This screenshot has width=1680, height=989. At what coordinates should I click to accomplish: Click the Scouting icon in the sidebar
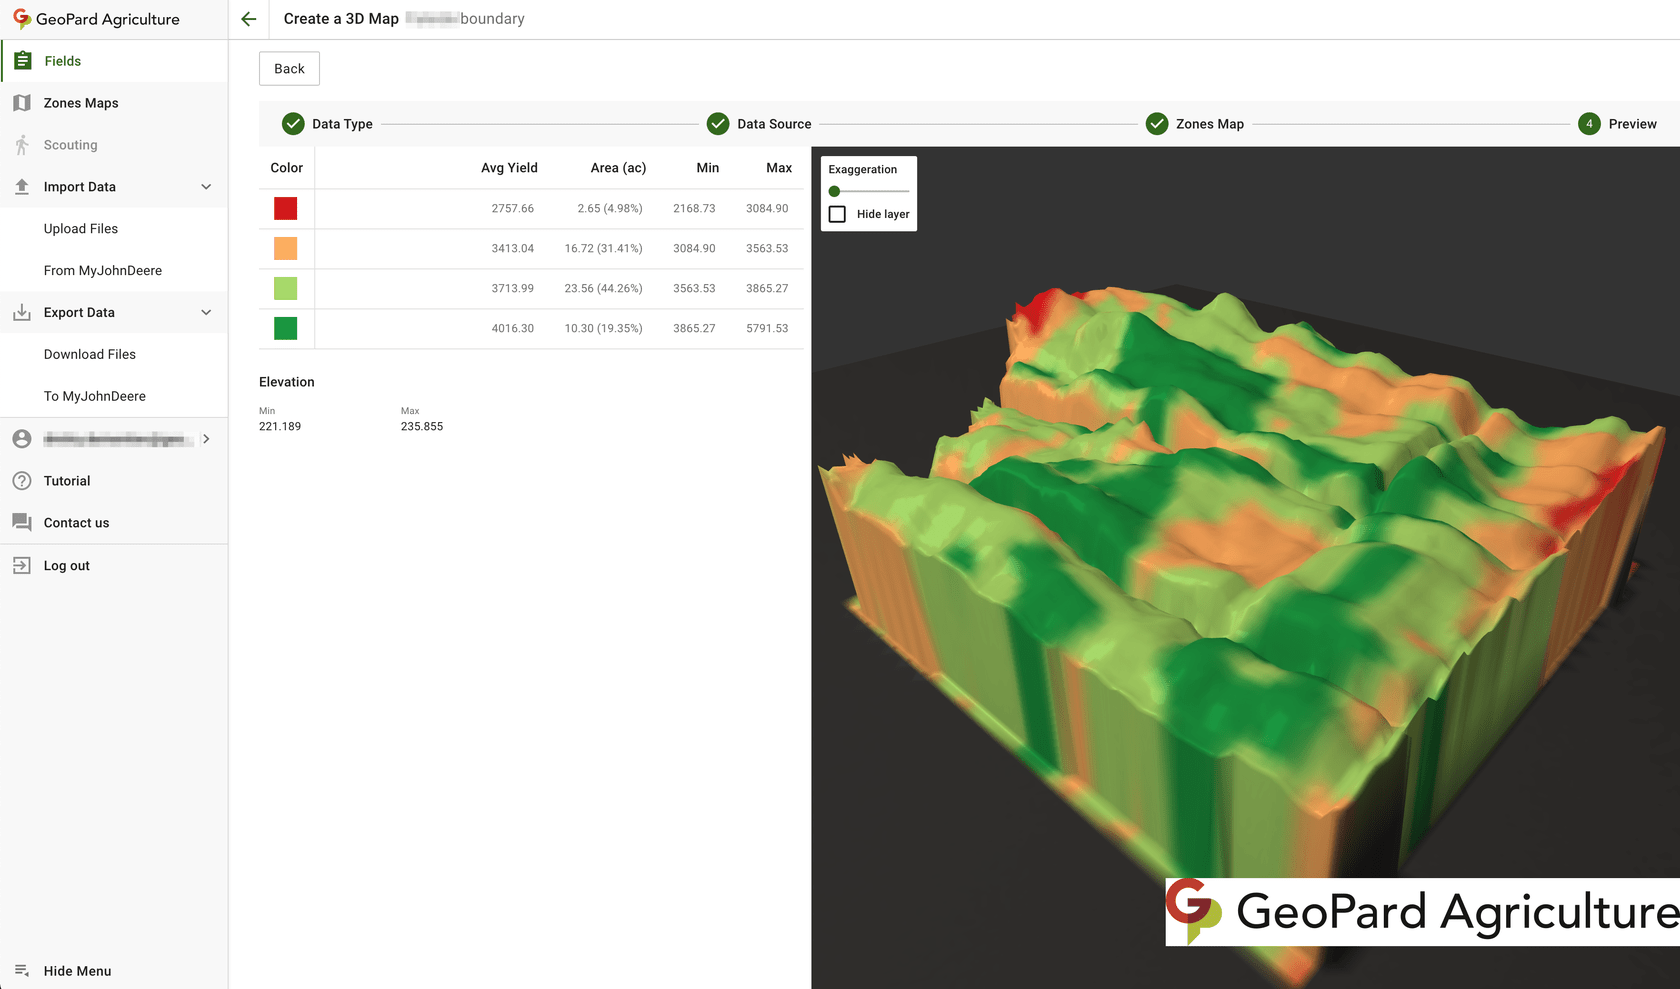pyautogui.click(x=21, y=144)
